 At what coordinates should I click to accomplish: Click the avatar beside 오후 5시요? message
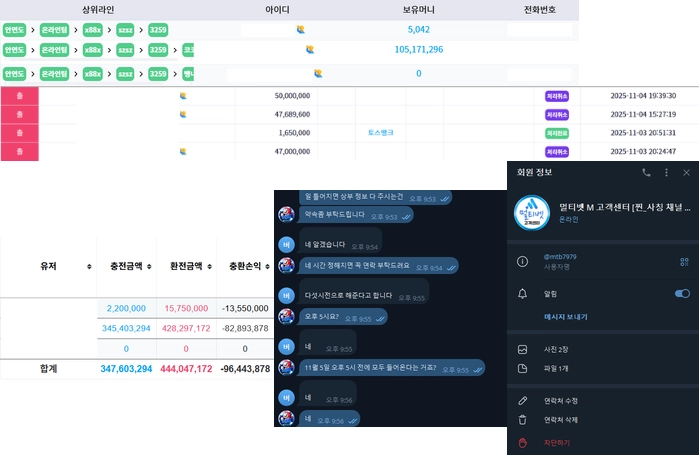pyautogui.click(x=286, y=316)
